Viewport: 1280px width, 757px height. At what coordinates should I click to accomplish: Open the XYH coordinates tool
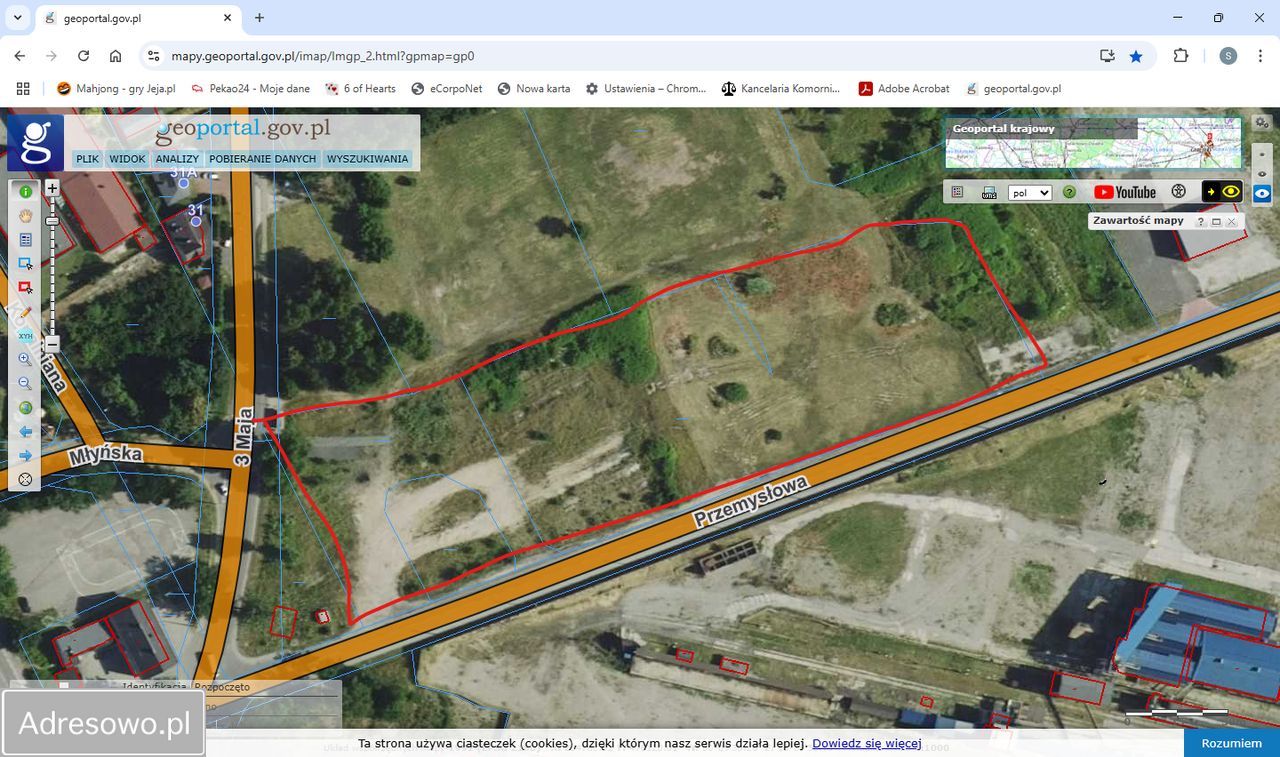25,336
